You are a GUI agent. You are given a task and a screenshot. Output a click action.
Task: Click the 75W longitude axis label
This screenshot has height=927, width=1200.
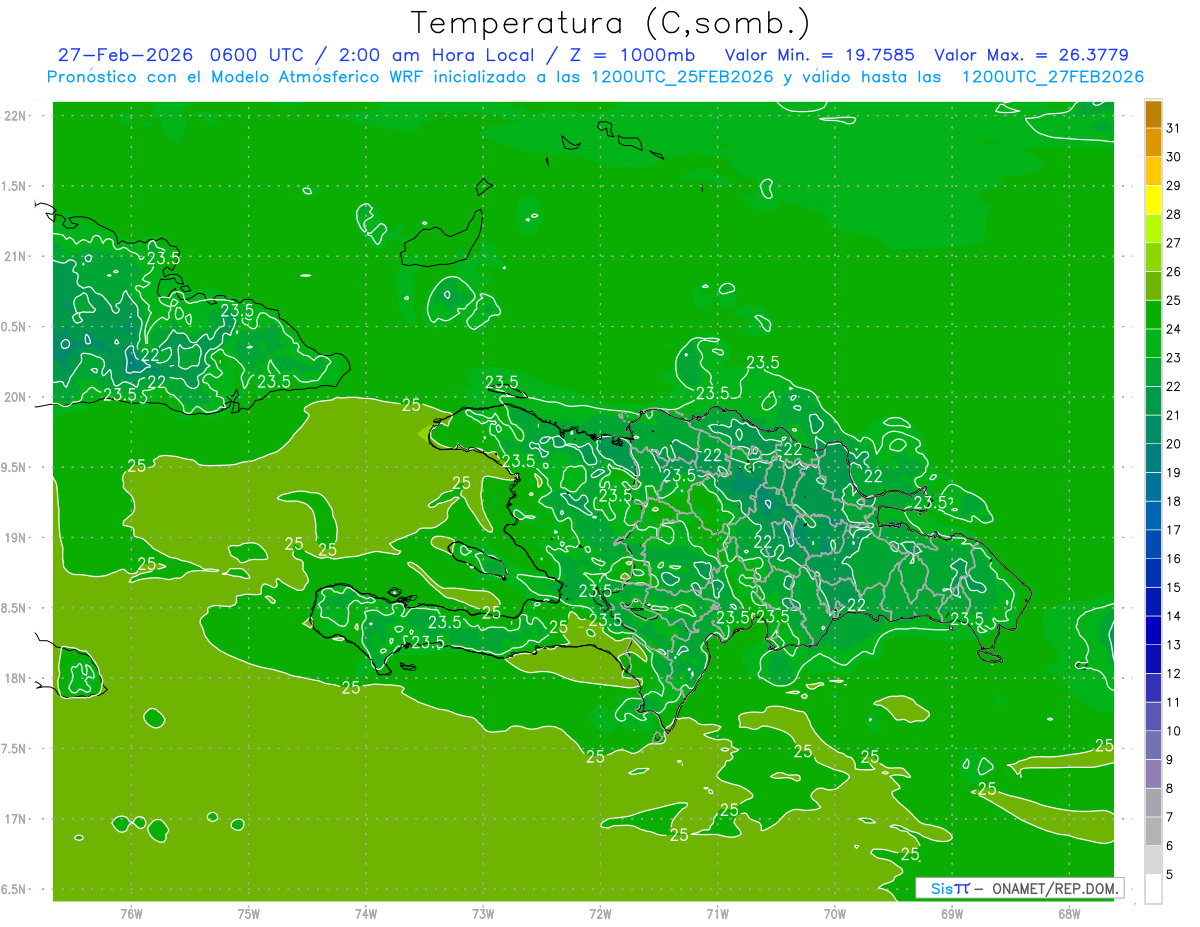click(249, 914)
